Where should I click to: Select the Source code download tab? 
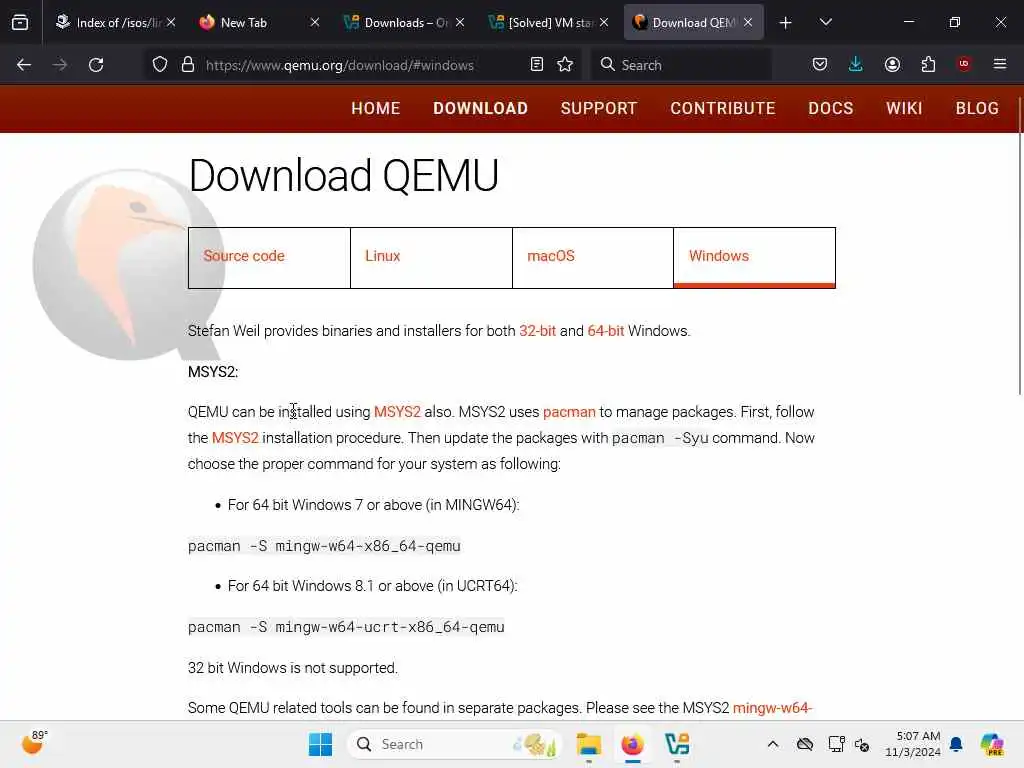click(269, 257)
